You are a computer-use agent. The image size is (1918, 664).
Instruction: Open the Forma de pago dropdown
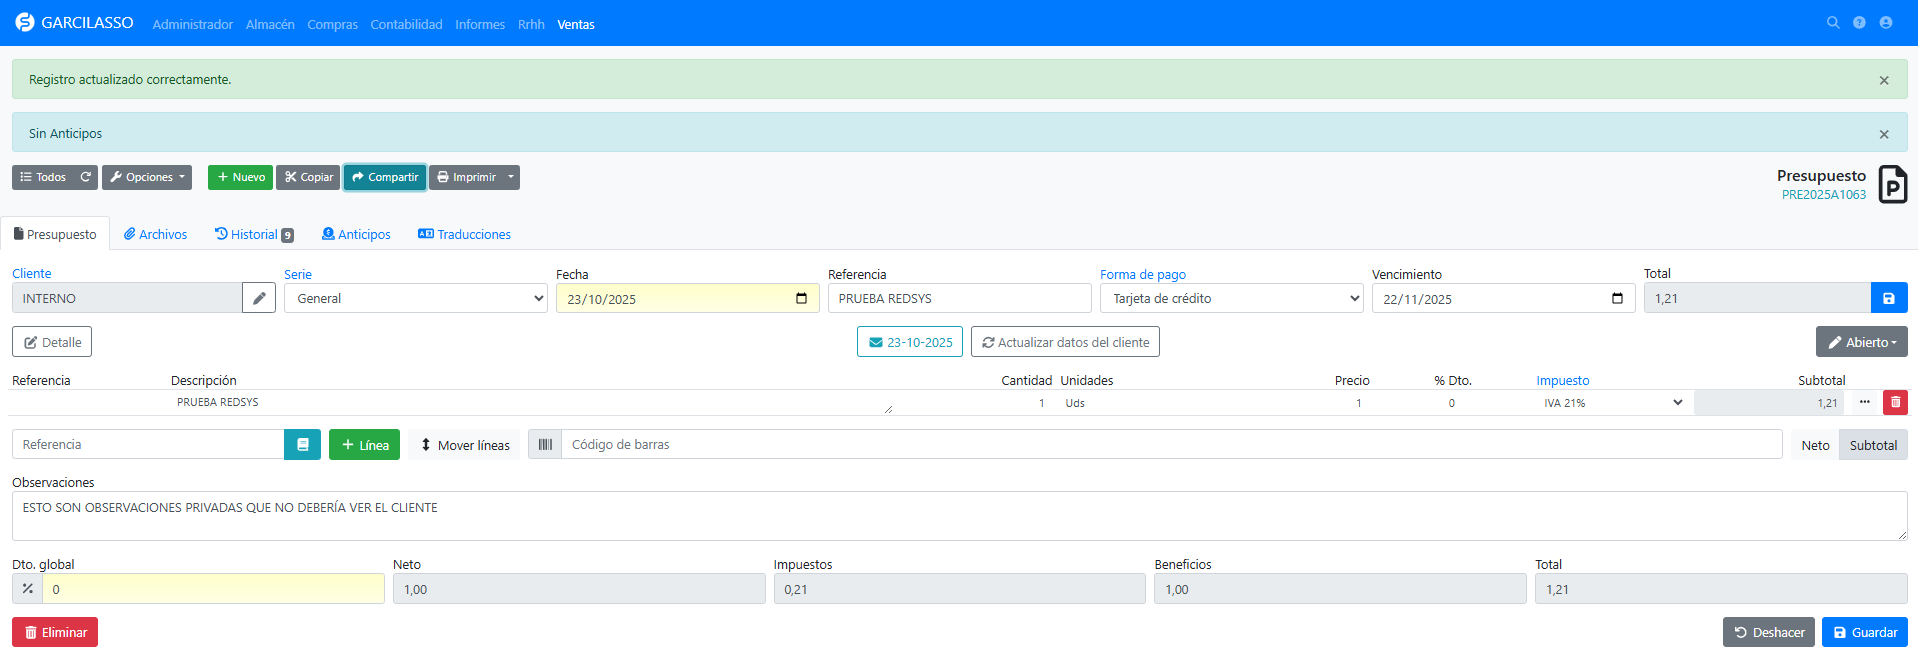pos(1231,298)
